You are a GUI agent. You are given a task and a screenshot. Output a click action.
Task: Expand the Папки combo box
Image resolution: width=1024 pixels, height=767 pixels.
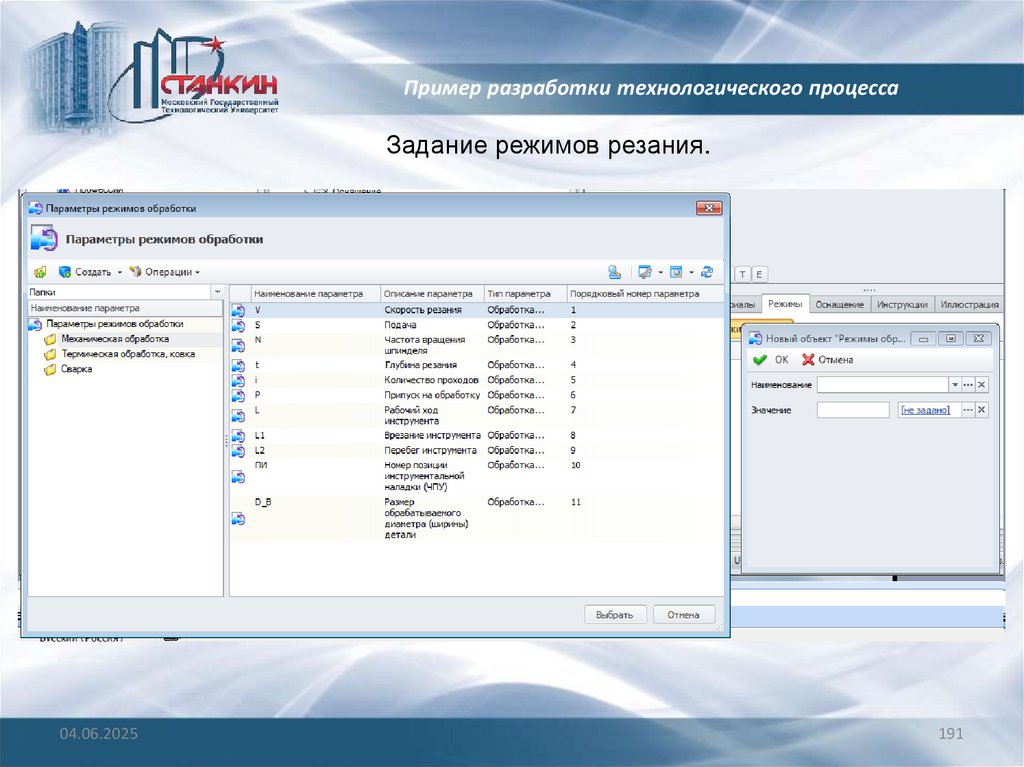click(x=217, y=292)
